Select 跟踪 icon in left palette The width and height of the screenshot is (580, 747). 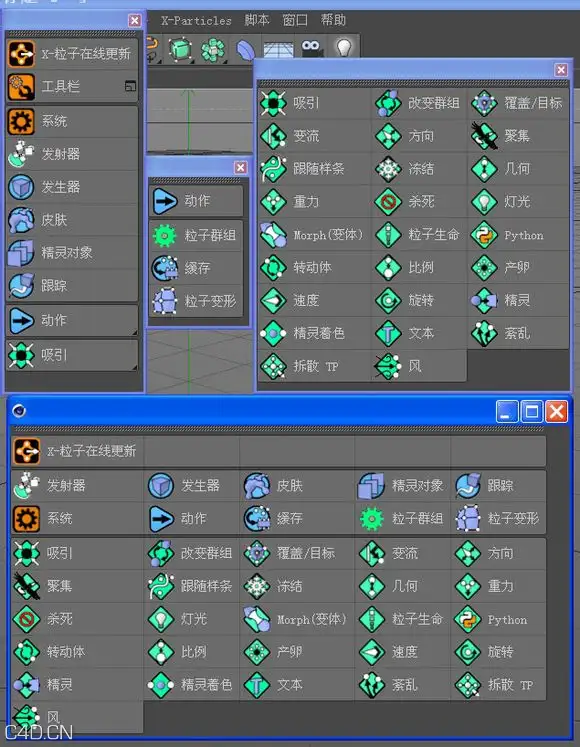(x=21, y=285)
